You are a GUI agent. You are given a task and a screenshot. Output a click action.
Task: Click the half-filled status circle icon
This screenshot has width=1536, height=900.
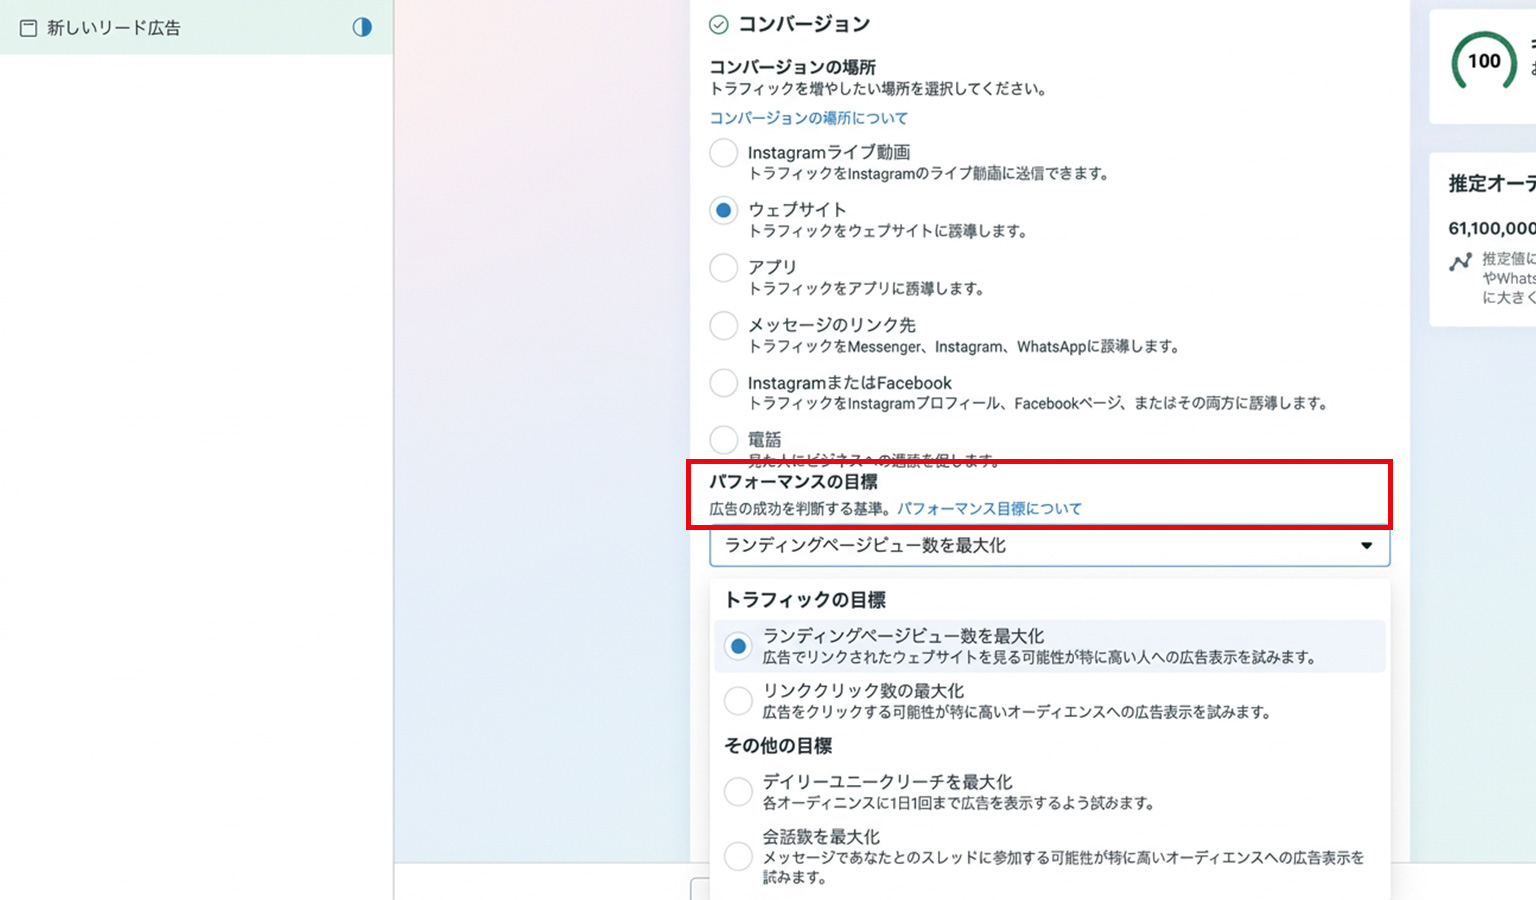(362, 27)
